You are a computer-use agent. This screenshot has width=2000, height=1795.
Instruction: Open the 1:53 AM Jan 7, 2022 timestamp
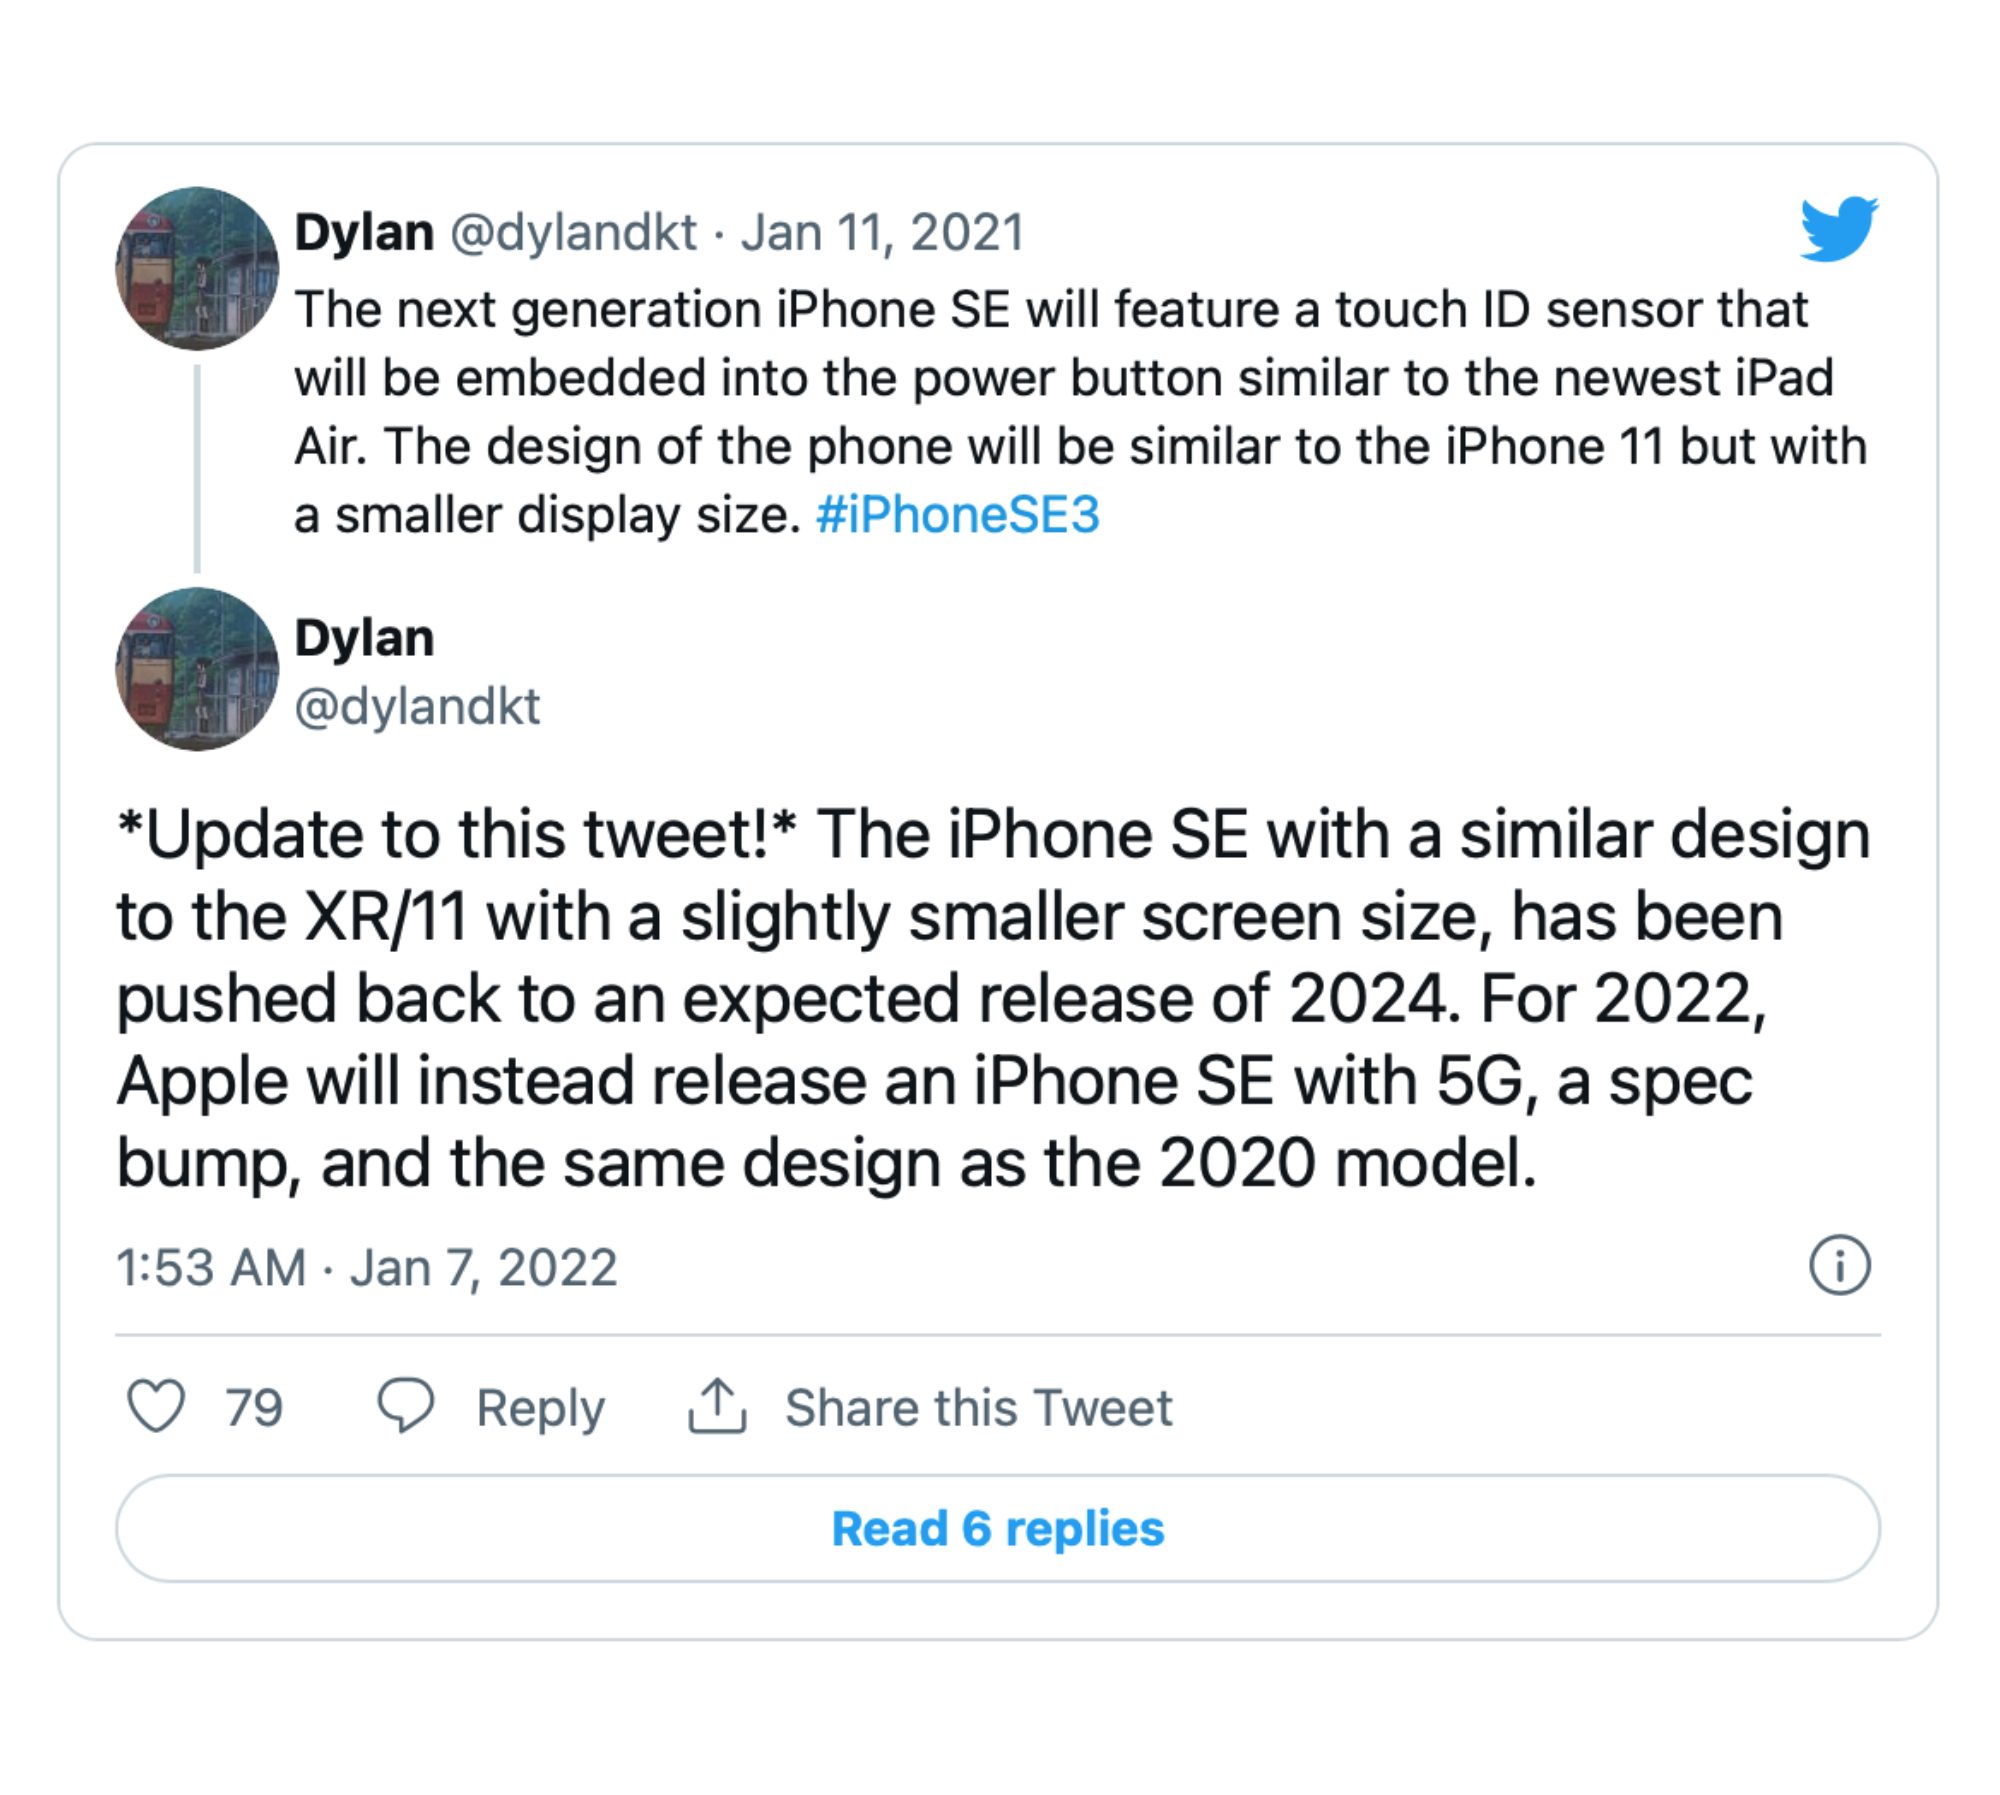(x=366, y=1268)
